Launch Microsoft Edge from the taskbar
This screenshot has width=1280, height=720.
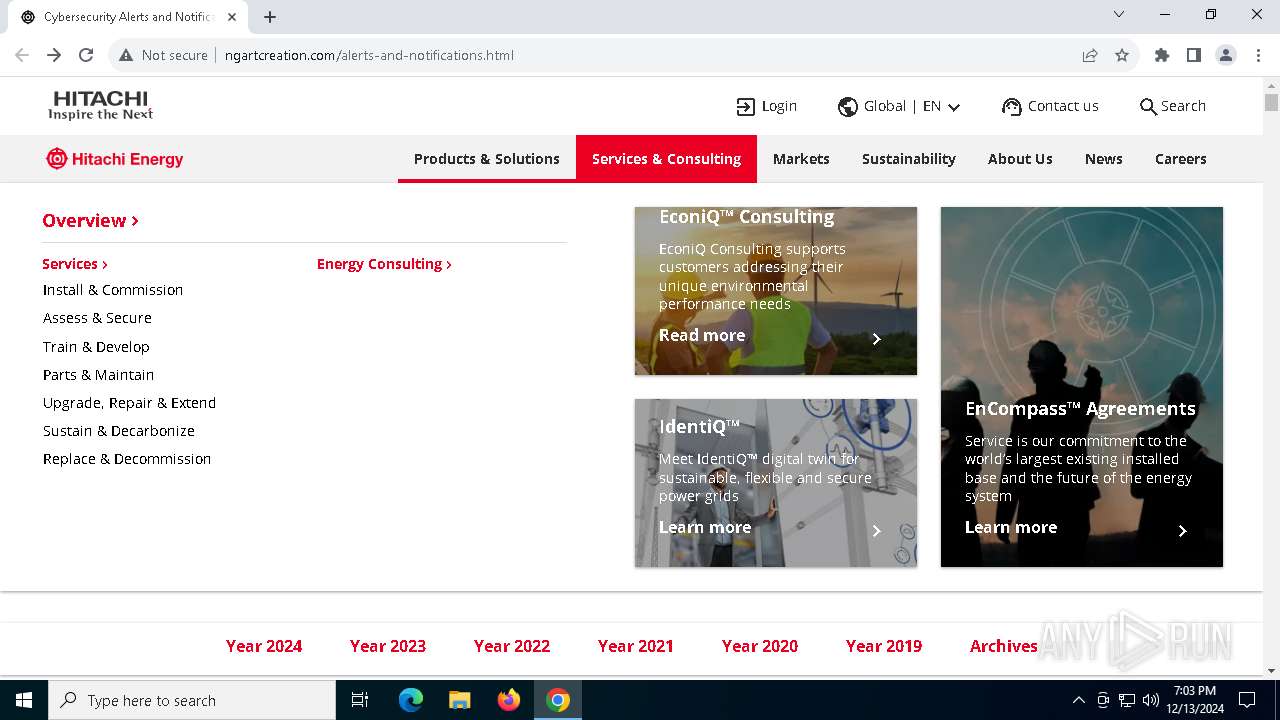[411, 700]
